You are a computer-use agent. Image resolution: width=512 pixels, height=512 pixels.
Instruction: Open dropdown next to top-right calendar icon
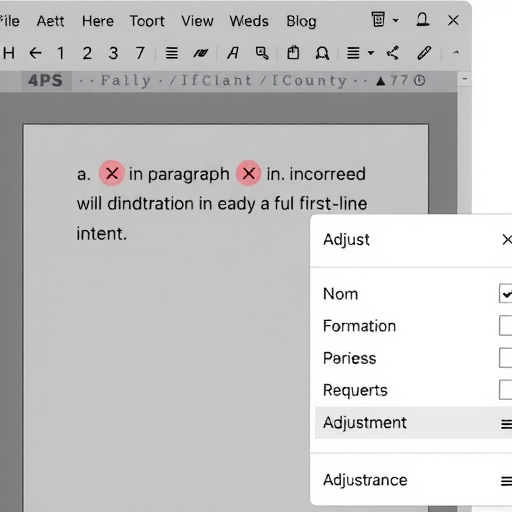tap(396, 20)
